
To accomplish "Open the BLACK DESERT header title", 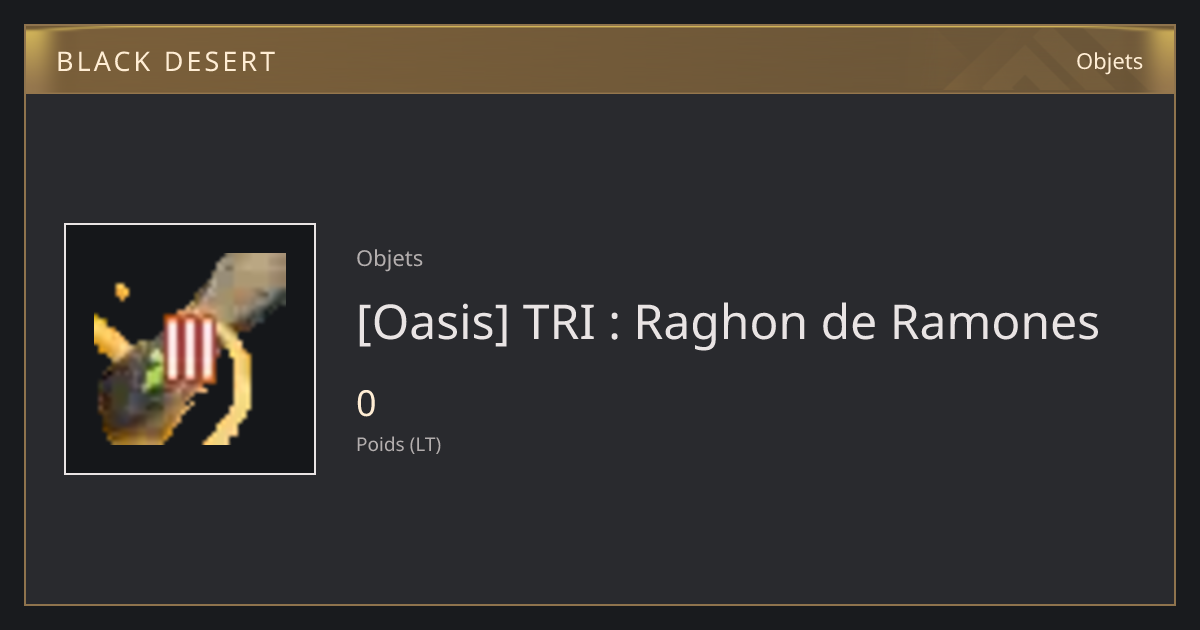I will pyautogui.click(x=166, y=62).
